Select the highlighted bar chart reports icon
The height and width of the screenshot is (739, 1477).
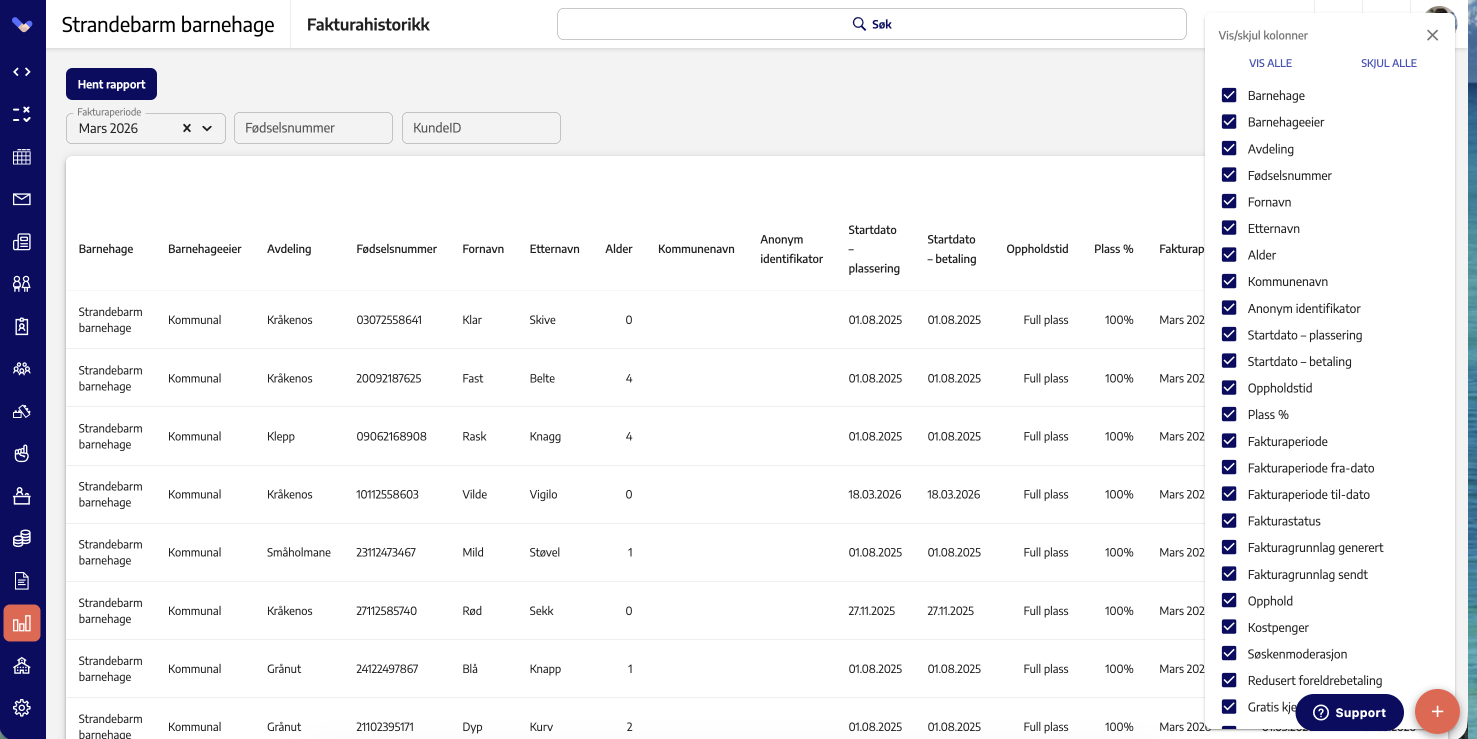pyautogui.click(x=22, y=624)
